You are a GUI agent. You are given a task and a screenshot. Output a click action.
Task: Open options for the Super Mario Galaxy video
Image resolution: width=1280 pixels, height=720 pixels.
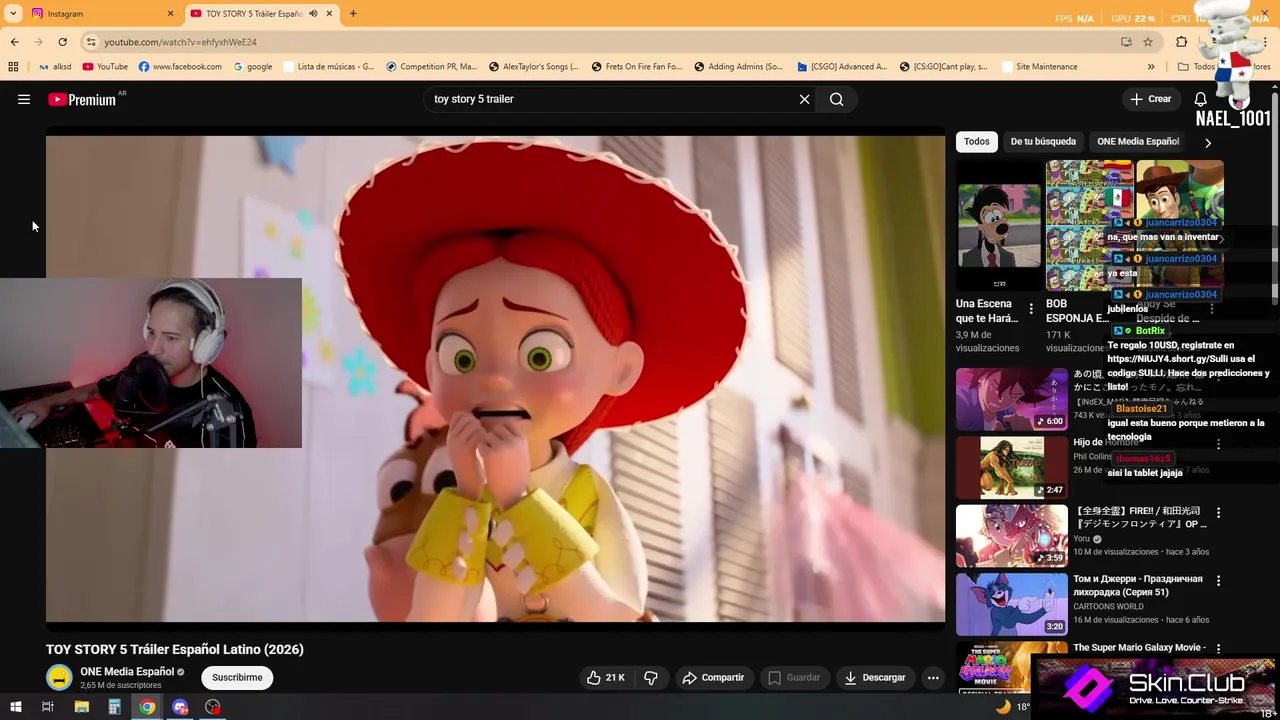[x=1218, y=649]
